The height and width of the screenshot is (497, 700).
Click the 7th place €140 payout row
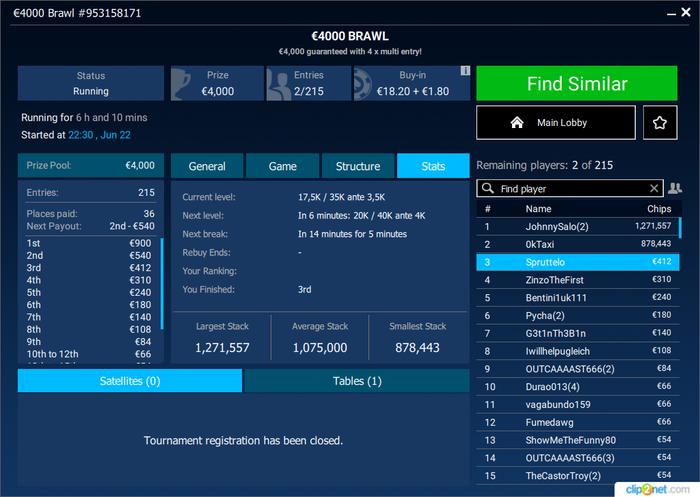89,317
